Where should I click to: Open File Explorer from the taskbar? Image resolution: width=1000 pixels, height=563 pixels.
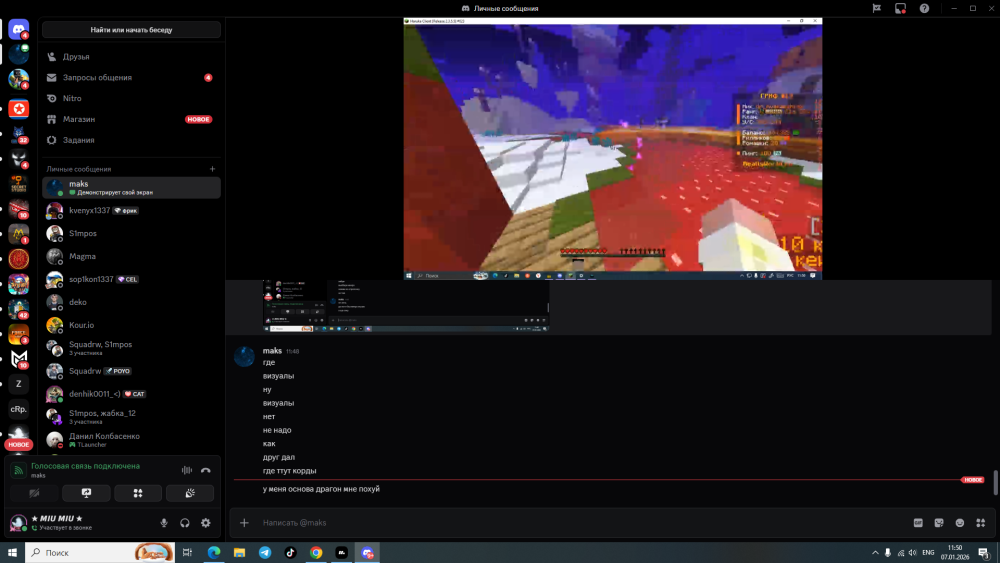pos(239,553)
